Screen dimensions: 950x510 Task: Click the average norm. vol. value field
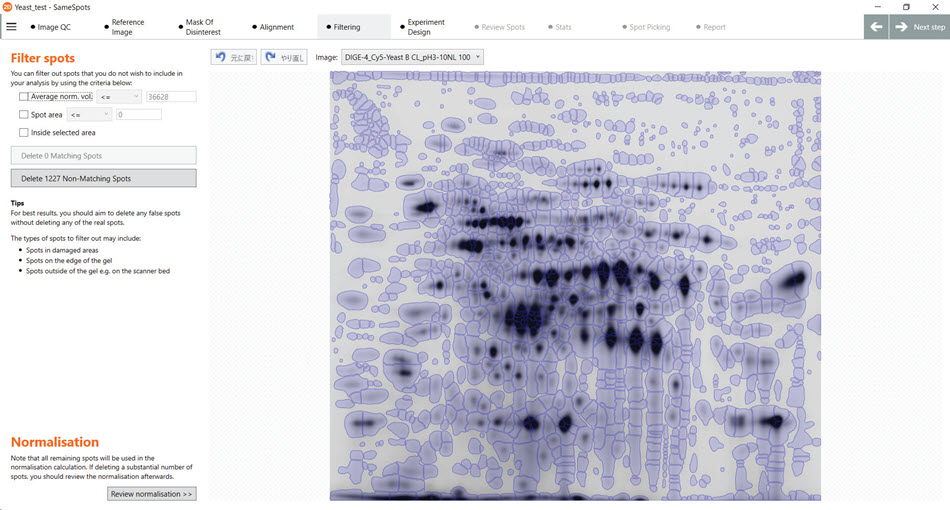tap(171, 96)
